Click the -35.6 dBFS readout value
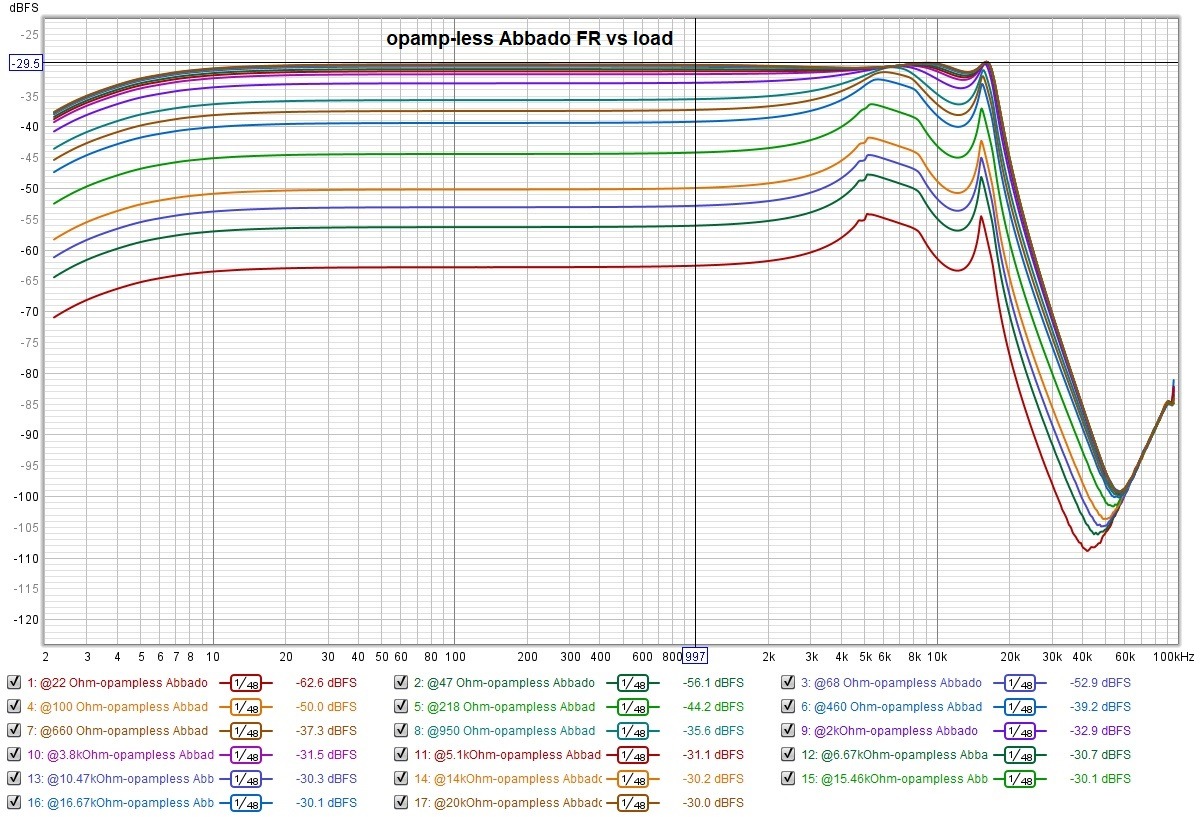 pos(713,732)
